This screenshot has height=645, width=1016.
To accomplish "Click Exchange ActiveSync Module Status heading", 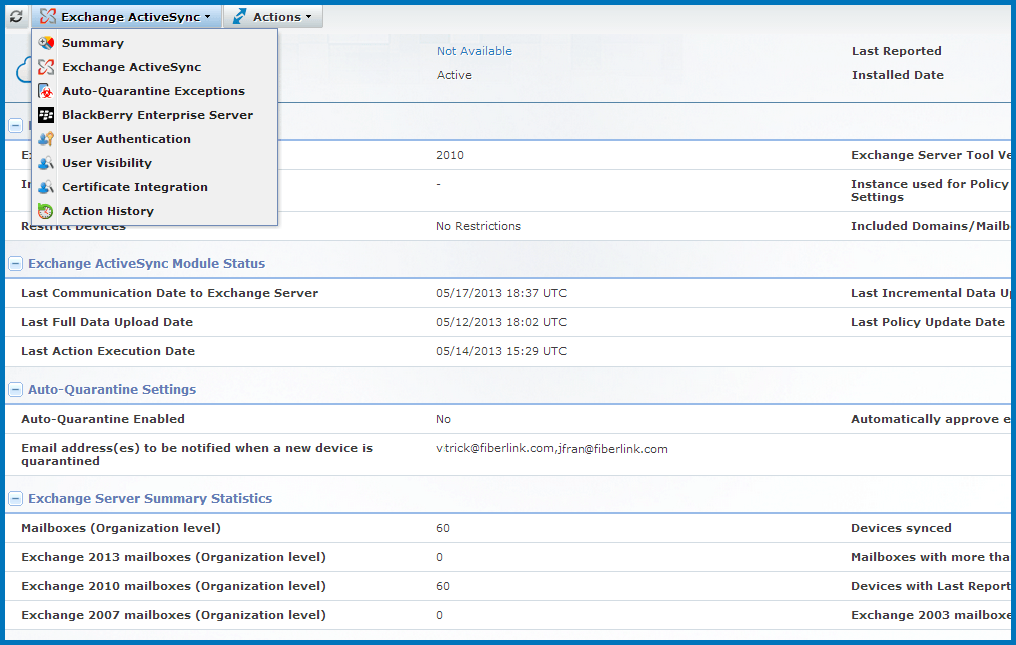I will [146, 263].
